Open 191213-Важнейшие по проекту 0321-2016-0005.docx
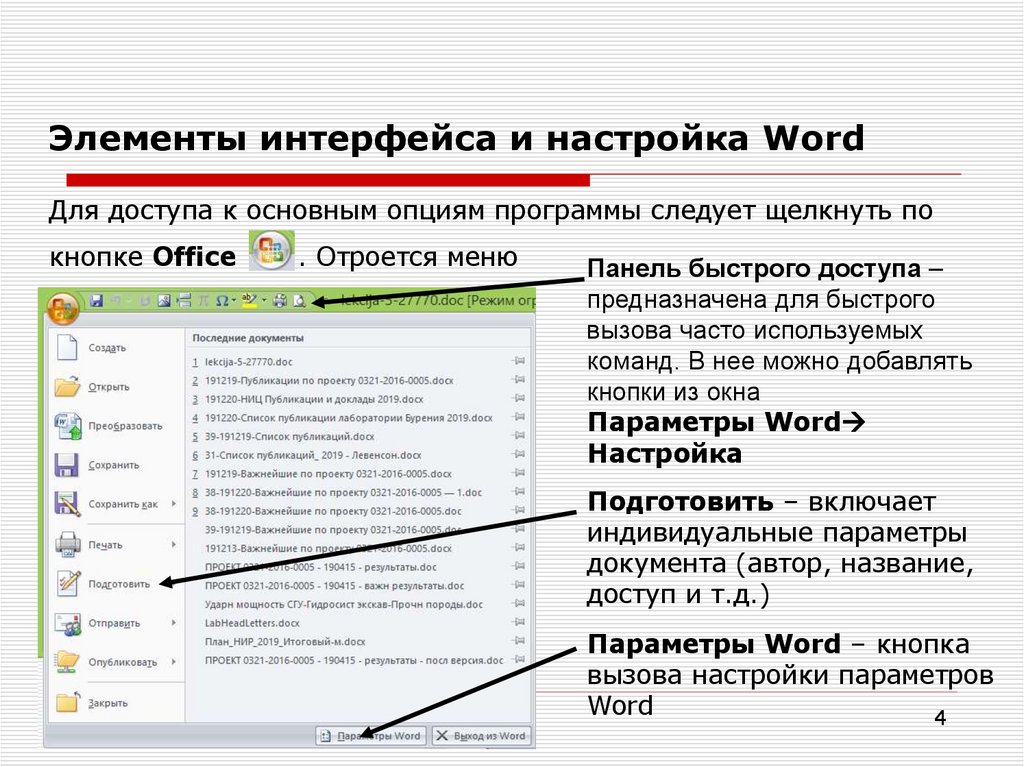1024x767 pixels. (328, 548)
